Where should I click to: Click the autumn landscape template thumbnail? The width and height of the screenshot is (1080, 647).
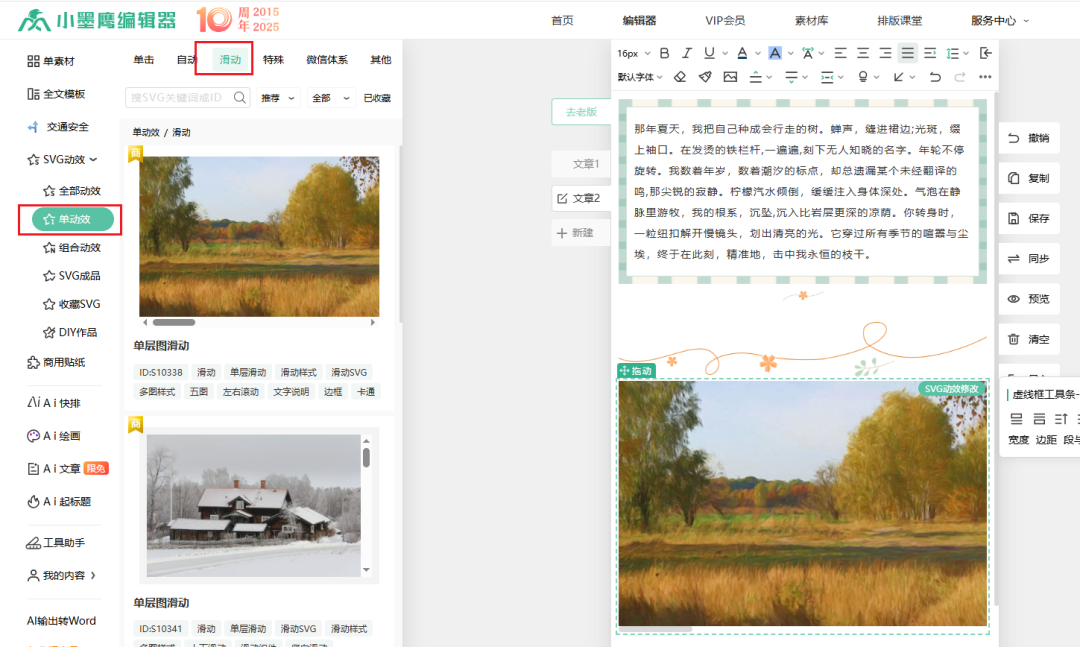point(259,236)
